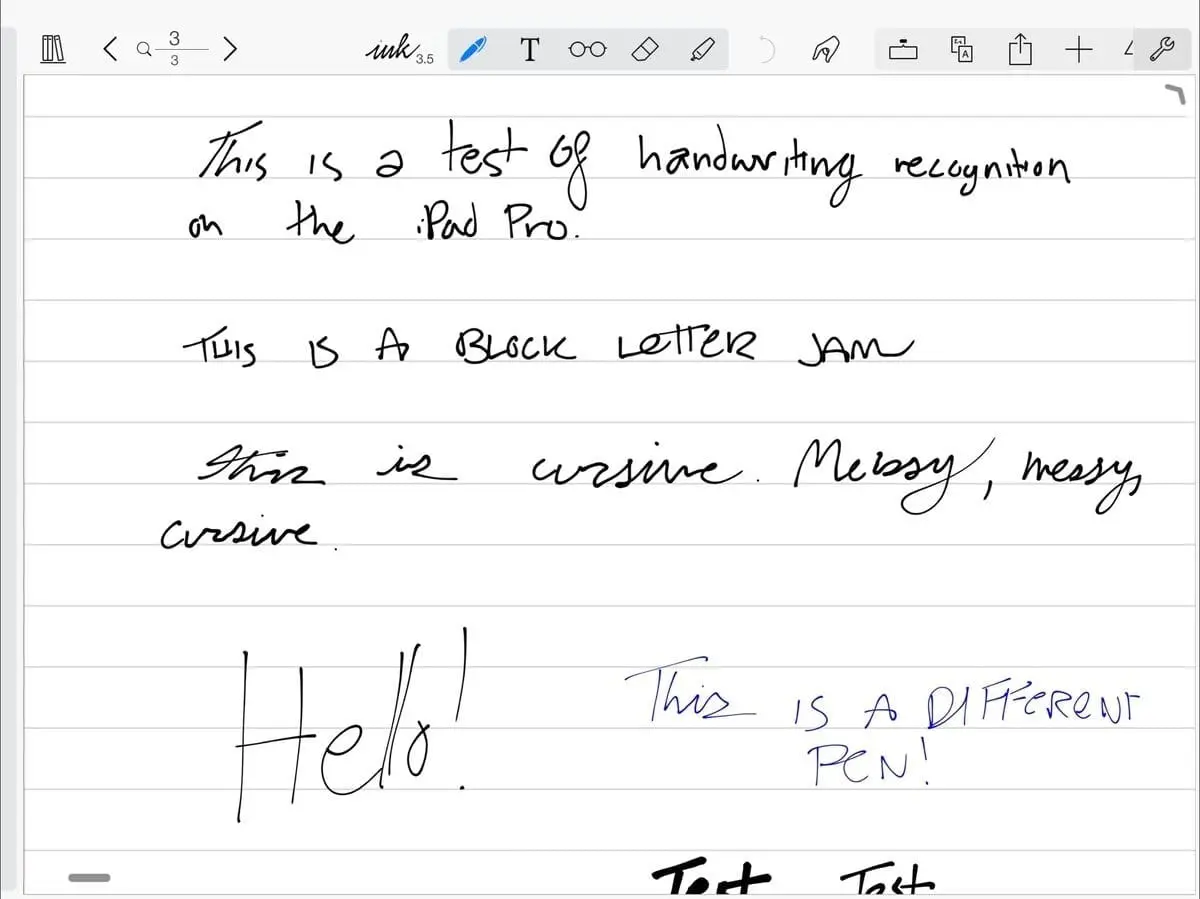Image resolution: width=1200 pixels, height=899 pixels.
Task: Select the Text typing tool
Action: 530,49
